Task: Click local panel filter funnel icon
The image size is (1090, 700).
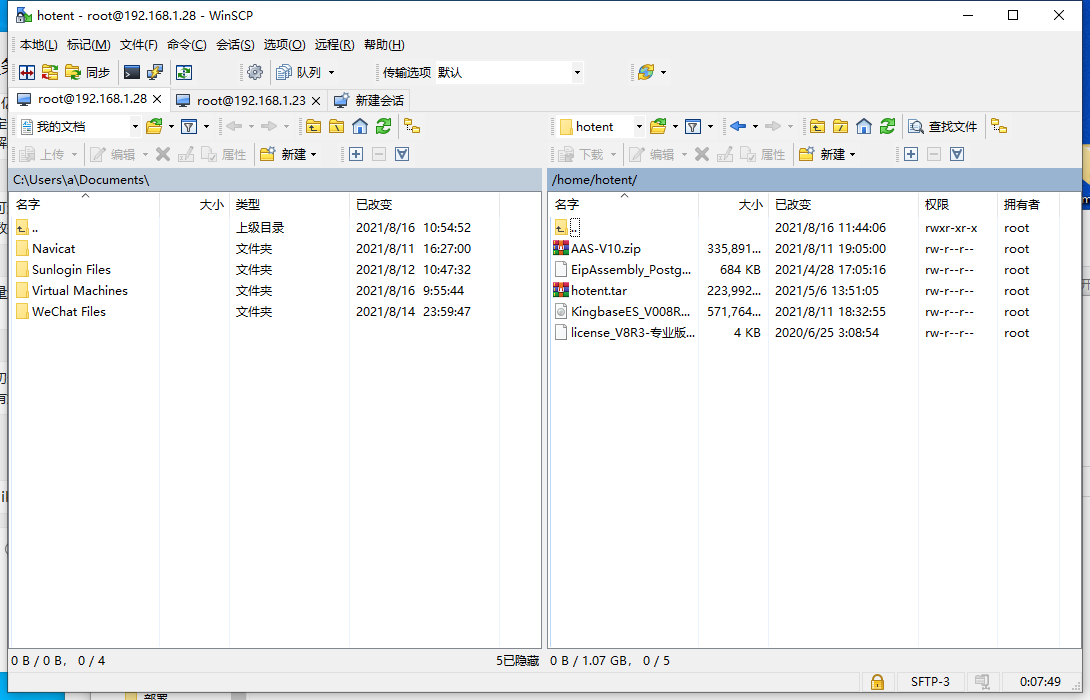Action: (x=189, y=127)
